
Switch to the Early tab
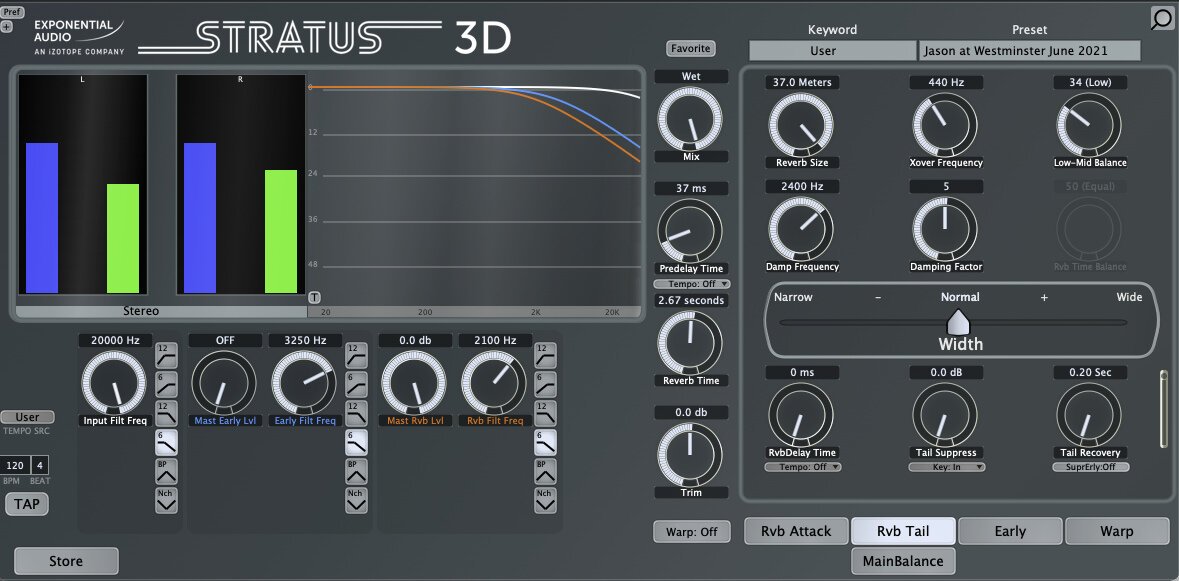1010,531
